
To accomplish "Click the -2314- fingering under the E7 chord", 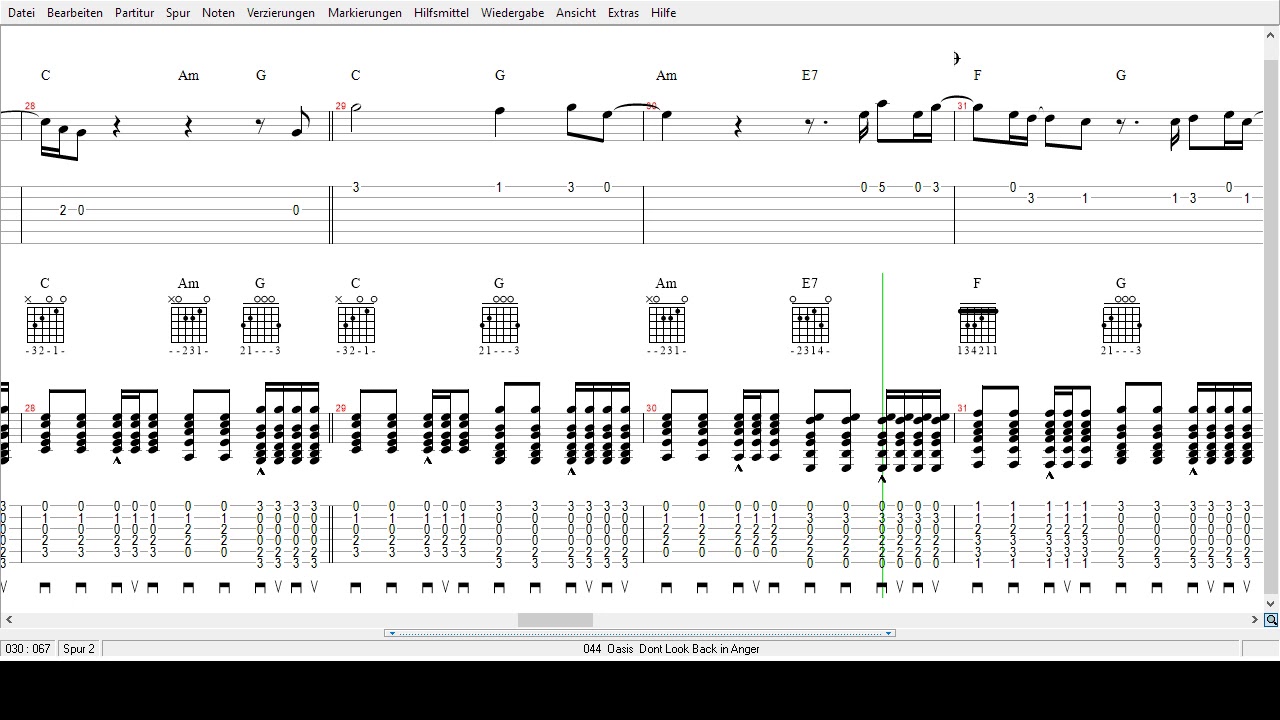I will click(810, 351).
